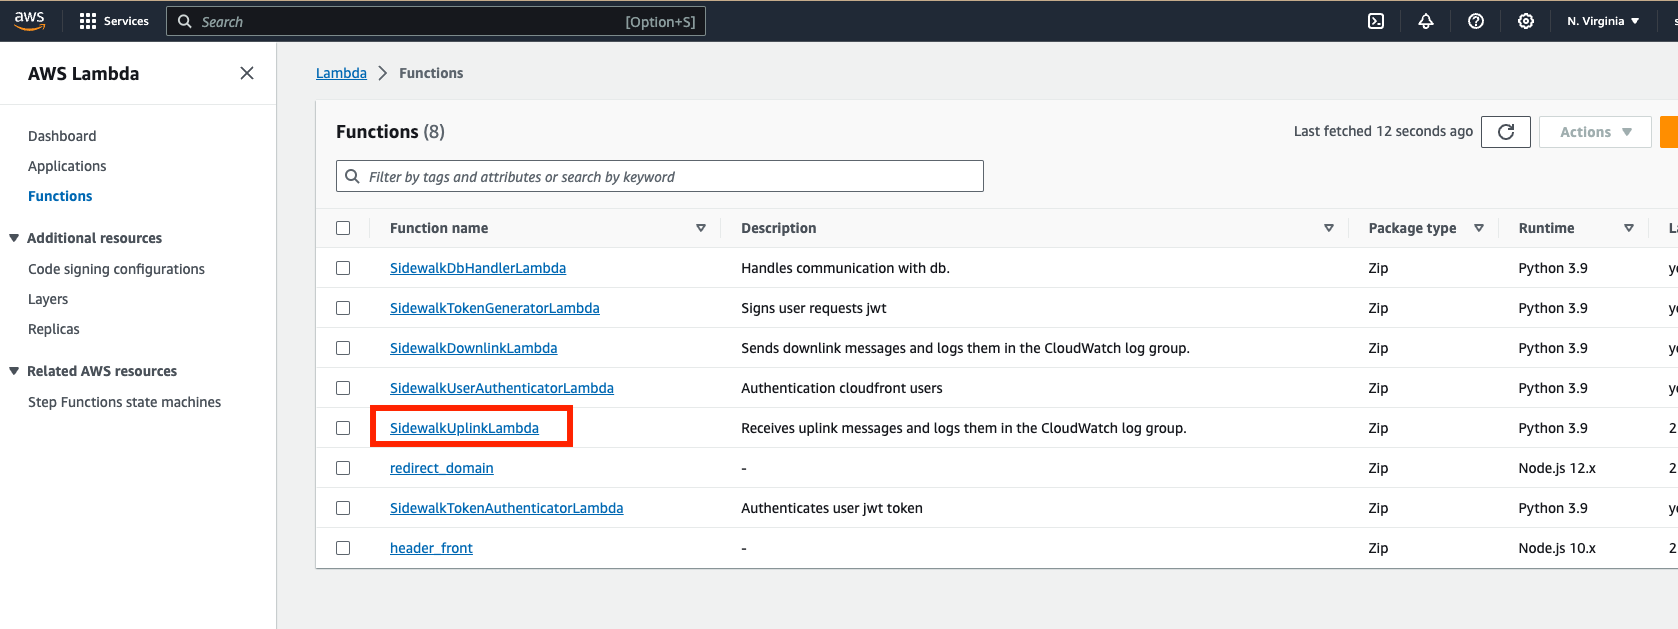Open the settings gear in top bar
This screenshot has width=1678, height=629.
coord(1526,21)
